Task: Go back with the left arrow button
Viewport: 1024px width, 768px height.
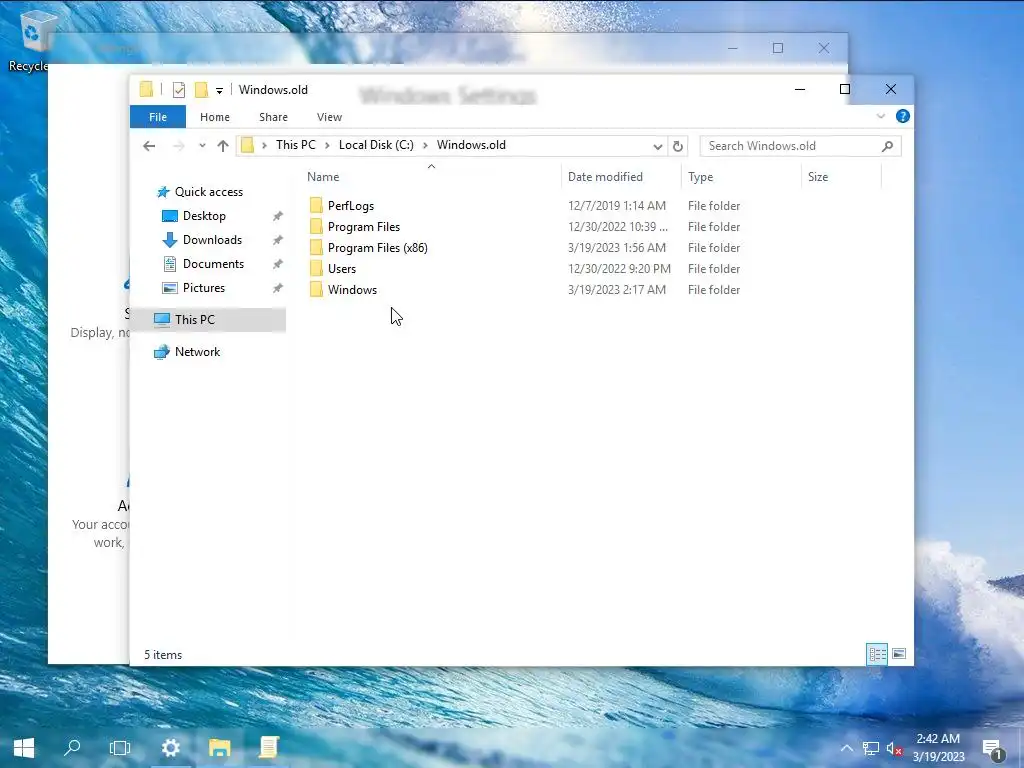Action: tap(149, 146)
